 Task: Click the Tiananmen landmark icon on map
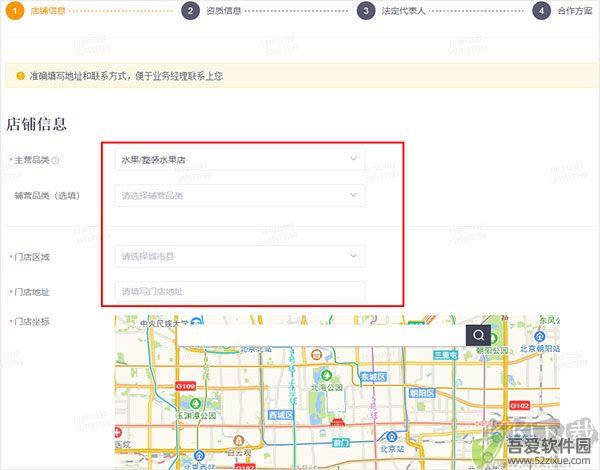pos(338,422)
